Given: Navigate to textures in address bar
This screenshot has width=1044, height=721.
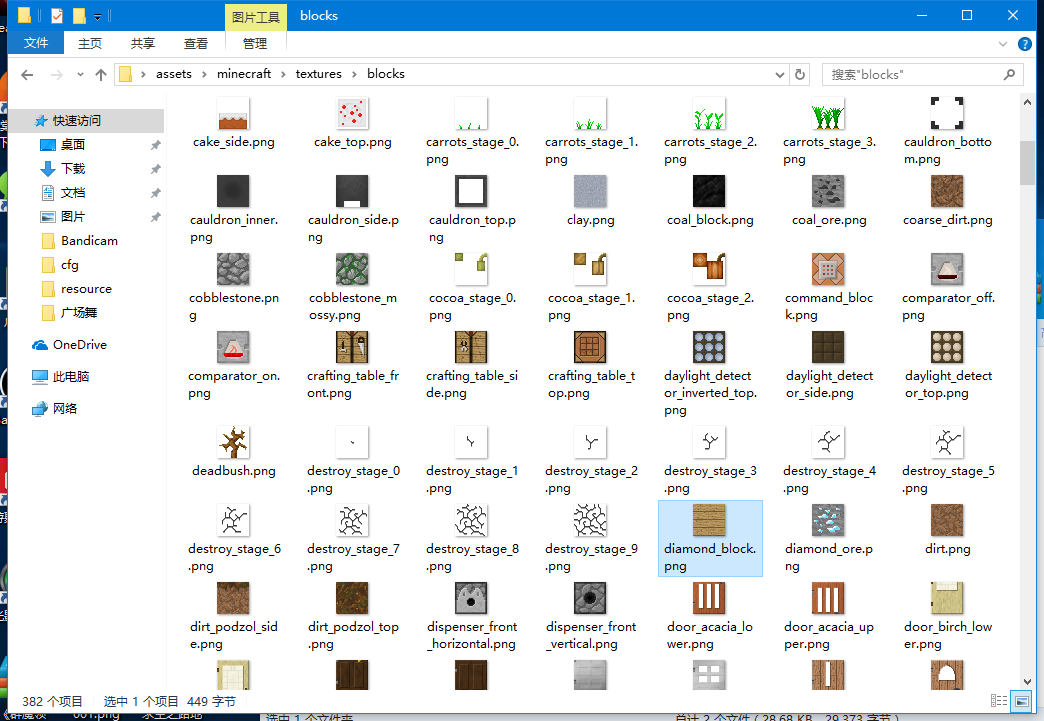Looking at the screenshot, I should coord(318,74).
